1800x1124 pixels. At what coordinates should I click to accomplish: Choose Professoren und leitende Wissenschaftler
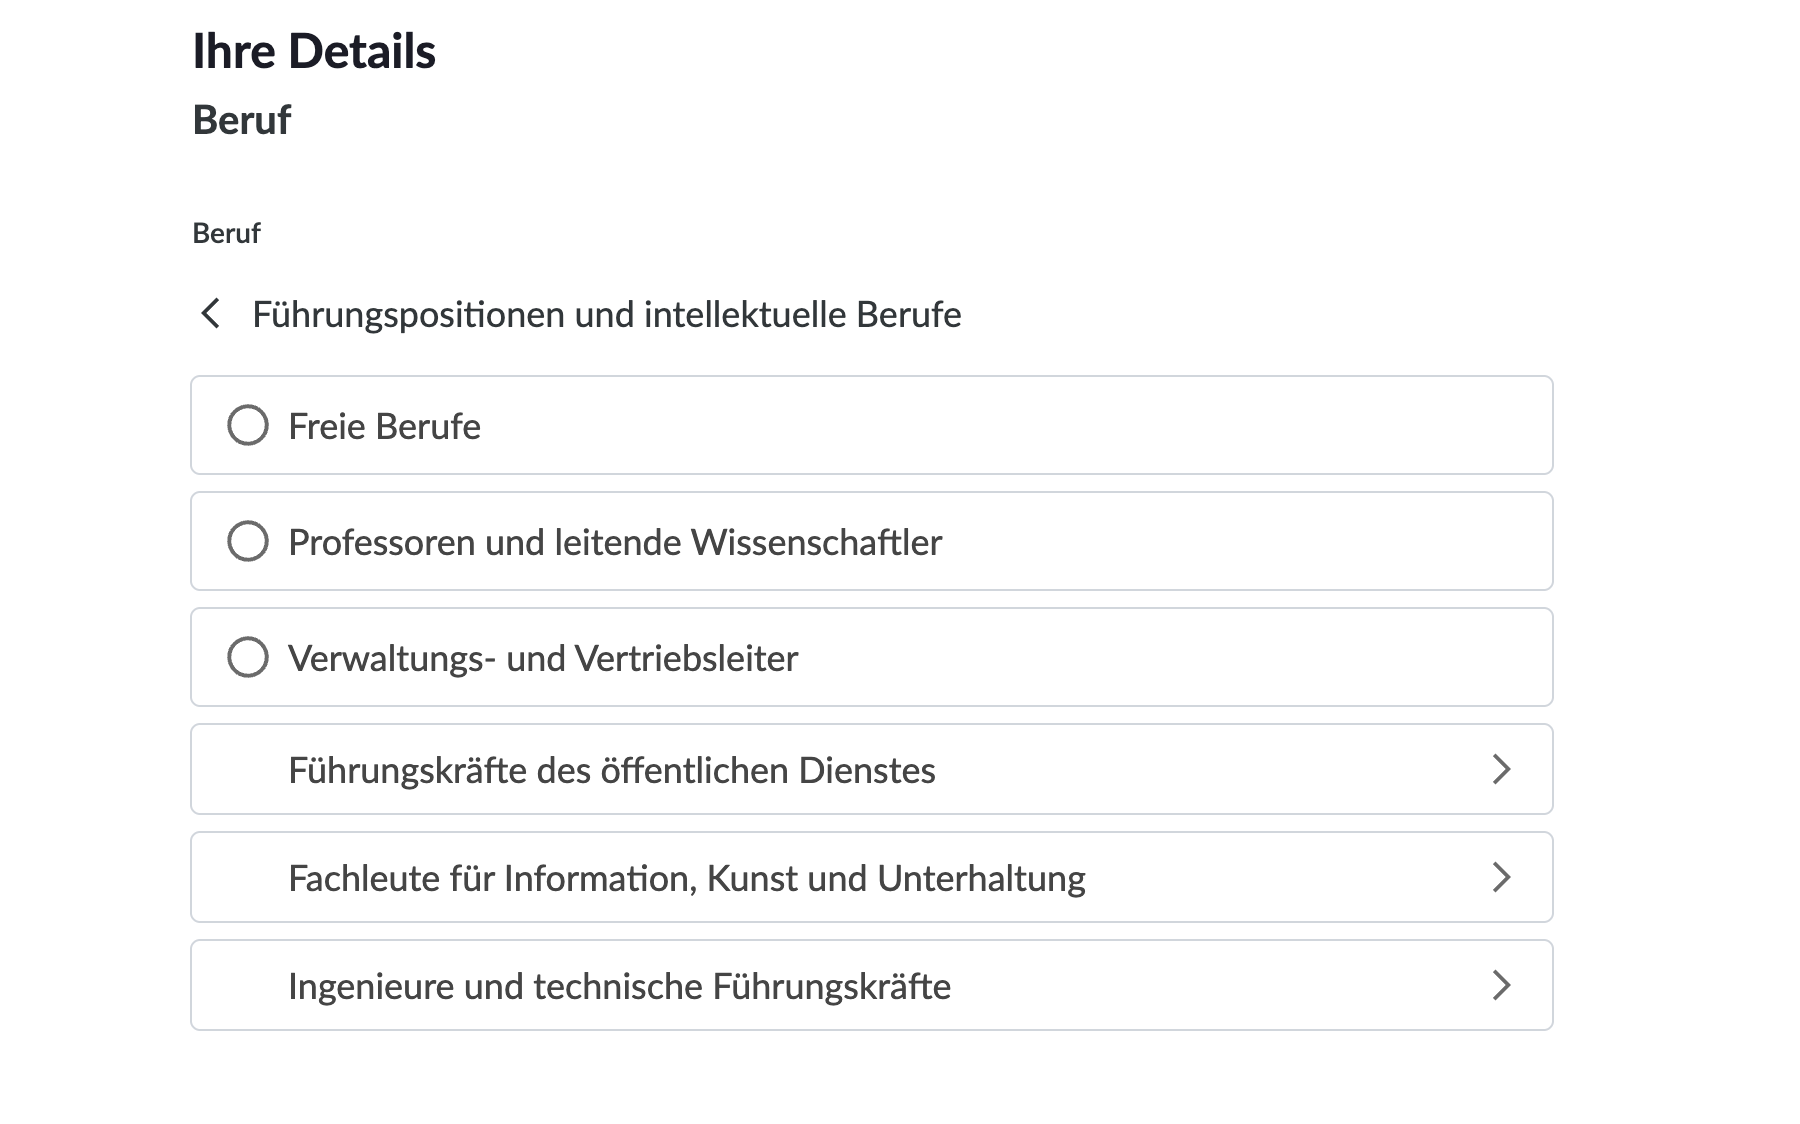tap(248, 542)
